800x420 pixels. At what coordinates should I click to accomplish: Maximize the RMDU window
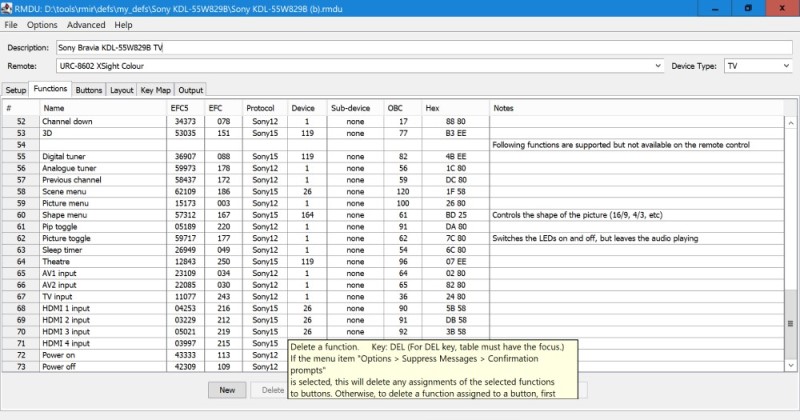click(747, 8)
